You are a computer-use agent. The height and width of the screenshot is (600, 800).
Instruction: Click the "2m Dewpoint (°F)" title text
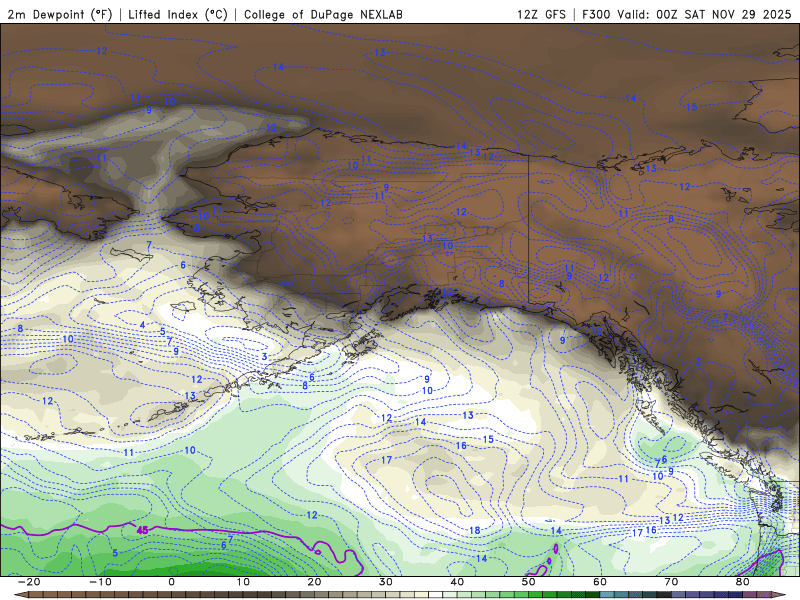tap(60, 14)
